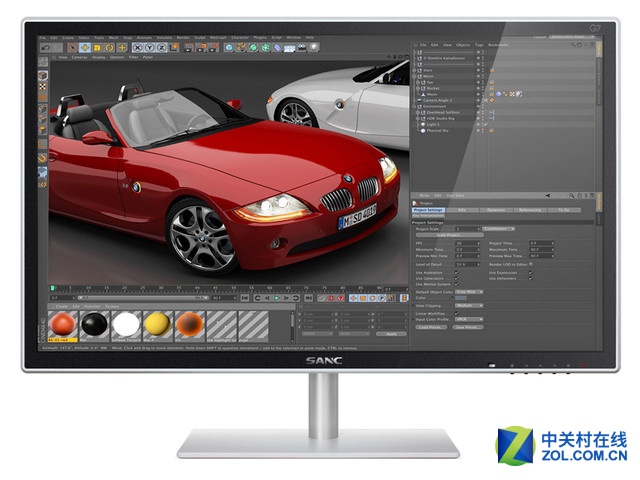This screenshot has height=480, width=640.
Task: Toggle the Linear Workflow checkbox
Action: coord(458,313)
